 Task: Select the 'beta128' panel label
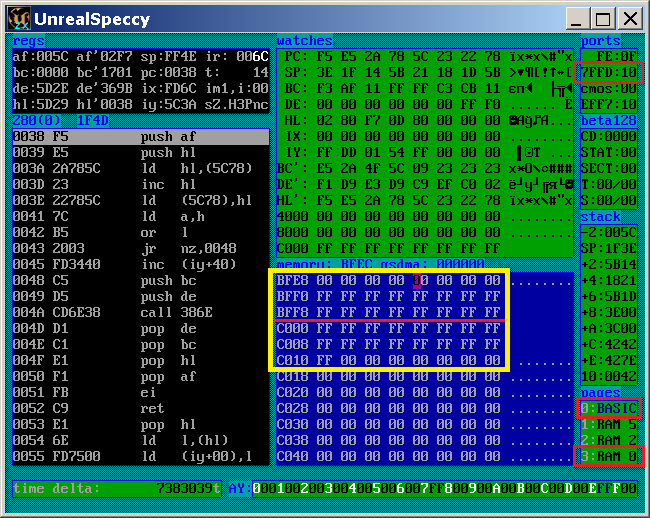(609, 121)
